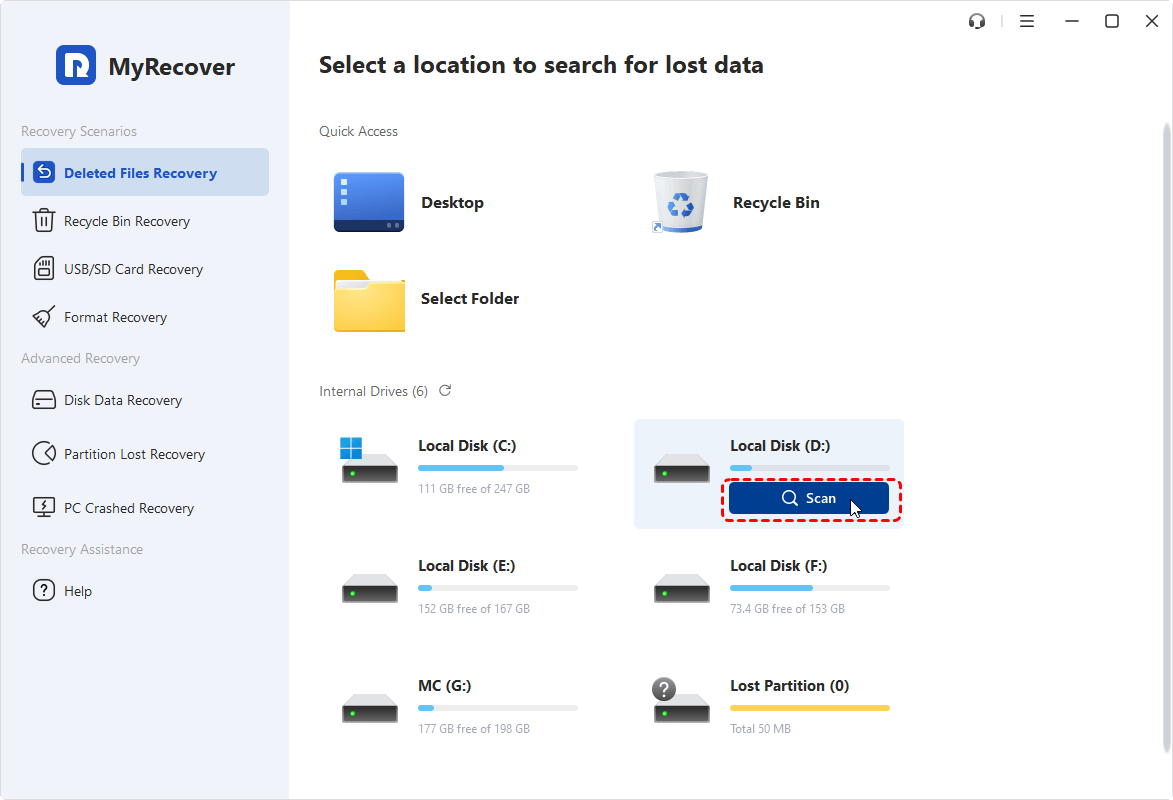The height and width of the screenshot is (800, 1173).
Task: Click the Recycle Bin label
Action: click(x=776, y=203)
